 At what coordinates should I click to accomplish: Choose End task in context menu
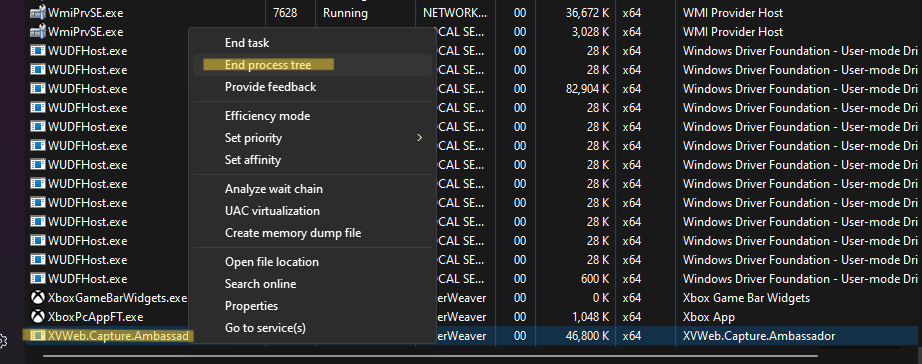pyautogui.click(x=247, y=43)
